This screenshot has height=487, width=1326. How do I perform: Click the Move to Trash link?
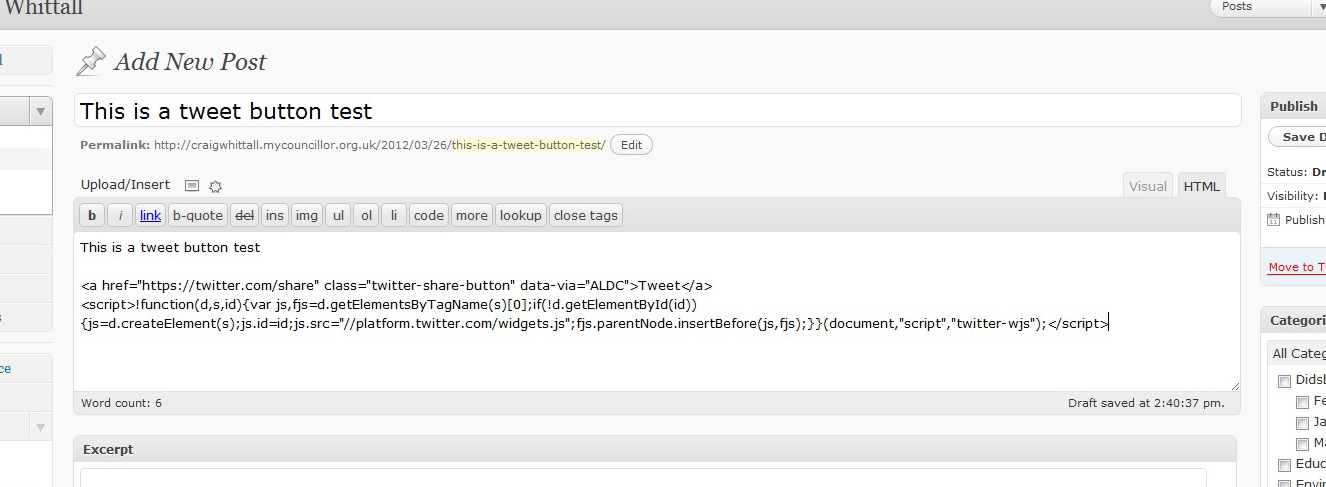point(1296,267)
